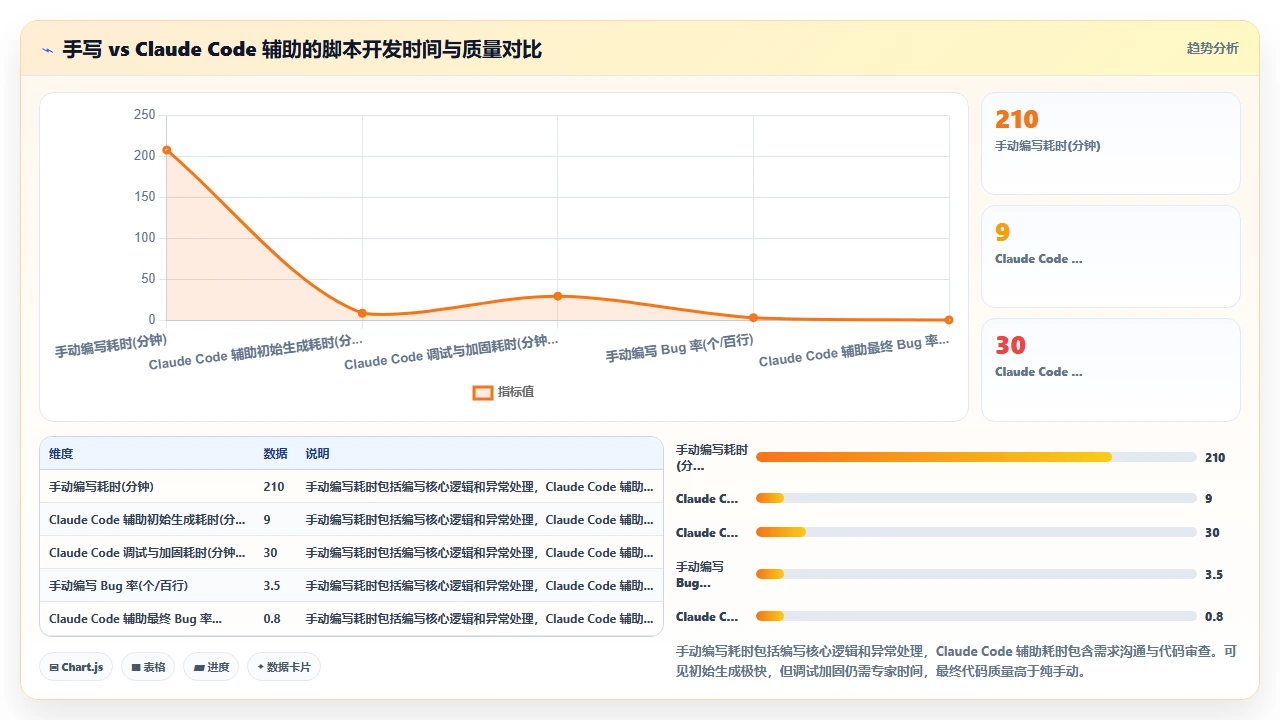Screen dimensions: 1280x720
Task: Click the data point for Claude Code 辅助初始生成耗时
Action: click(x=362, y=313)
